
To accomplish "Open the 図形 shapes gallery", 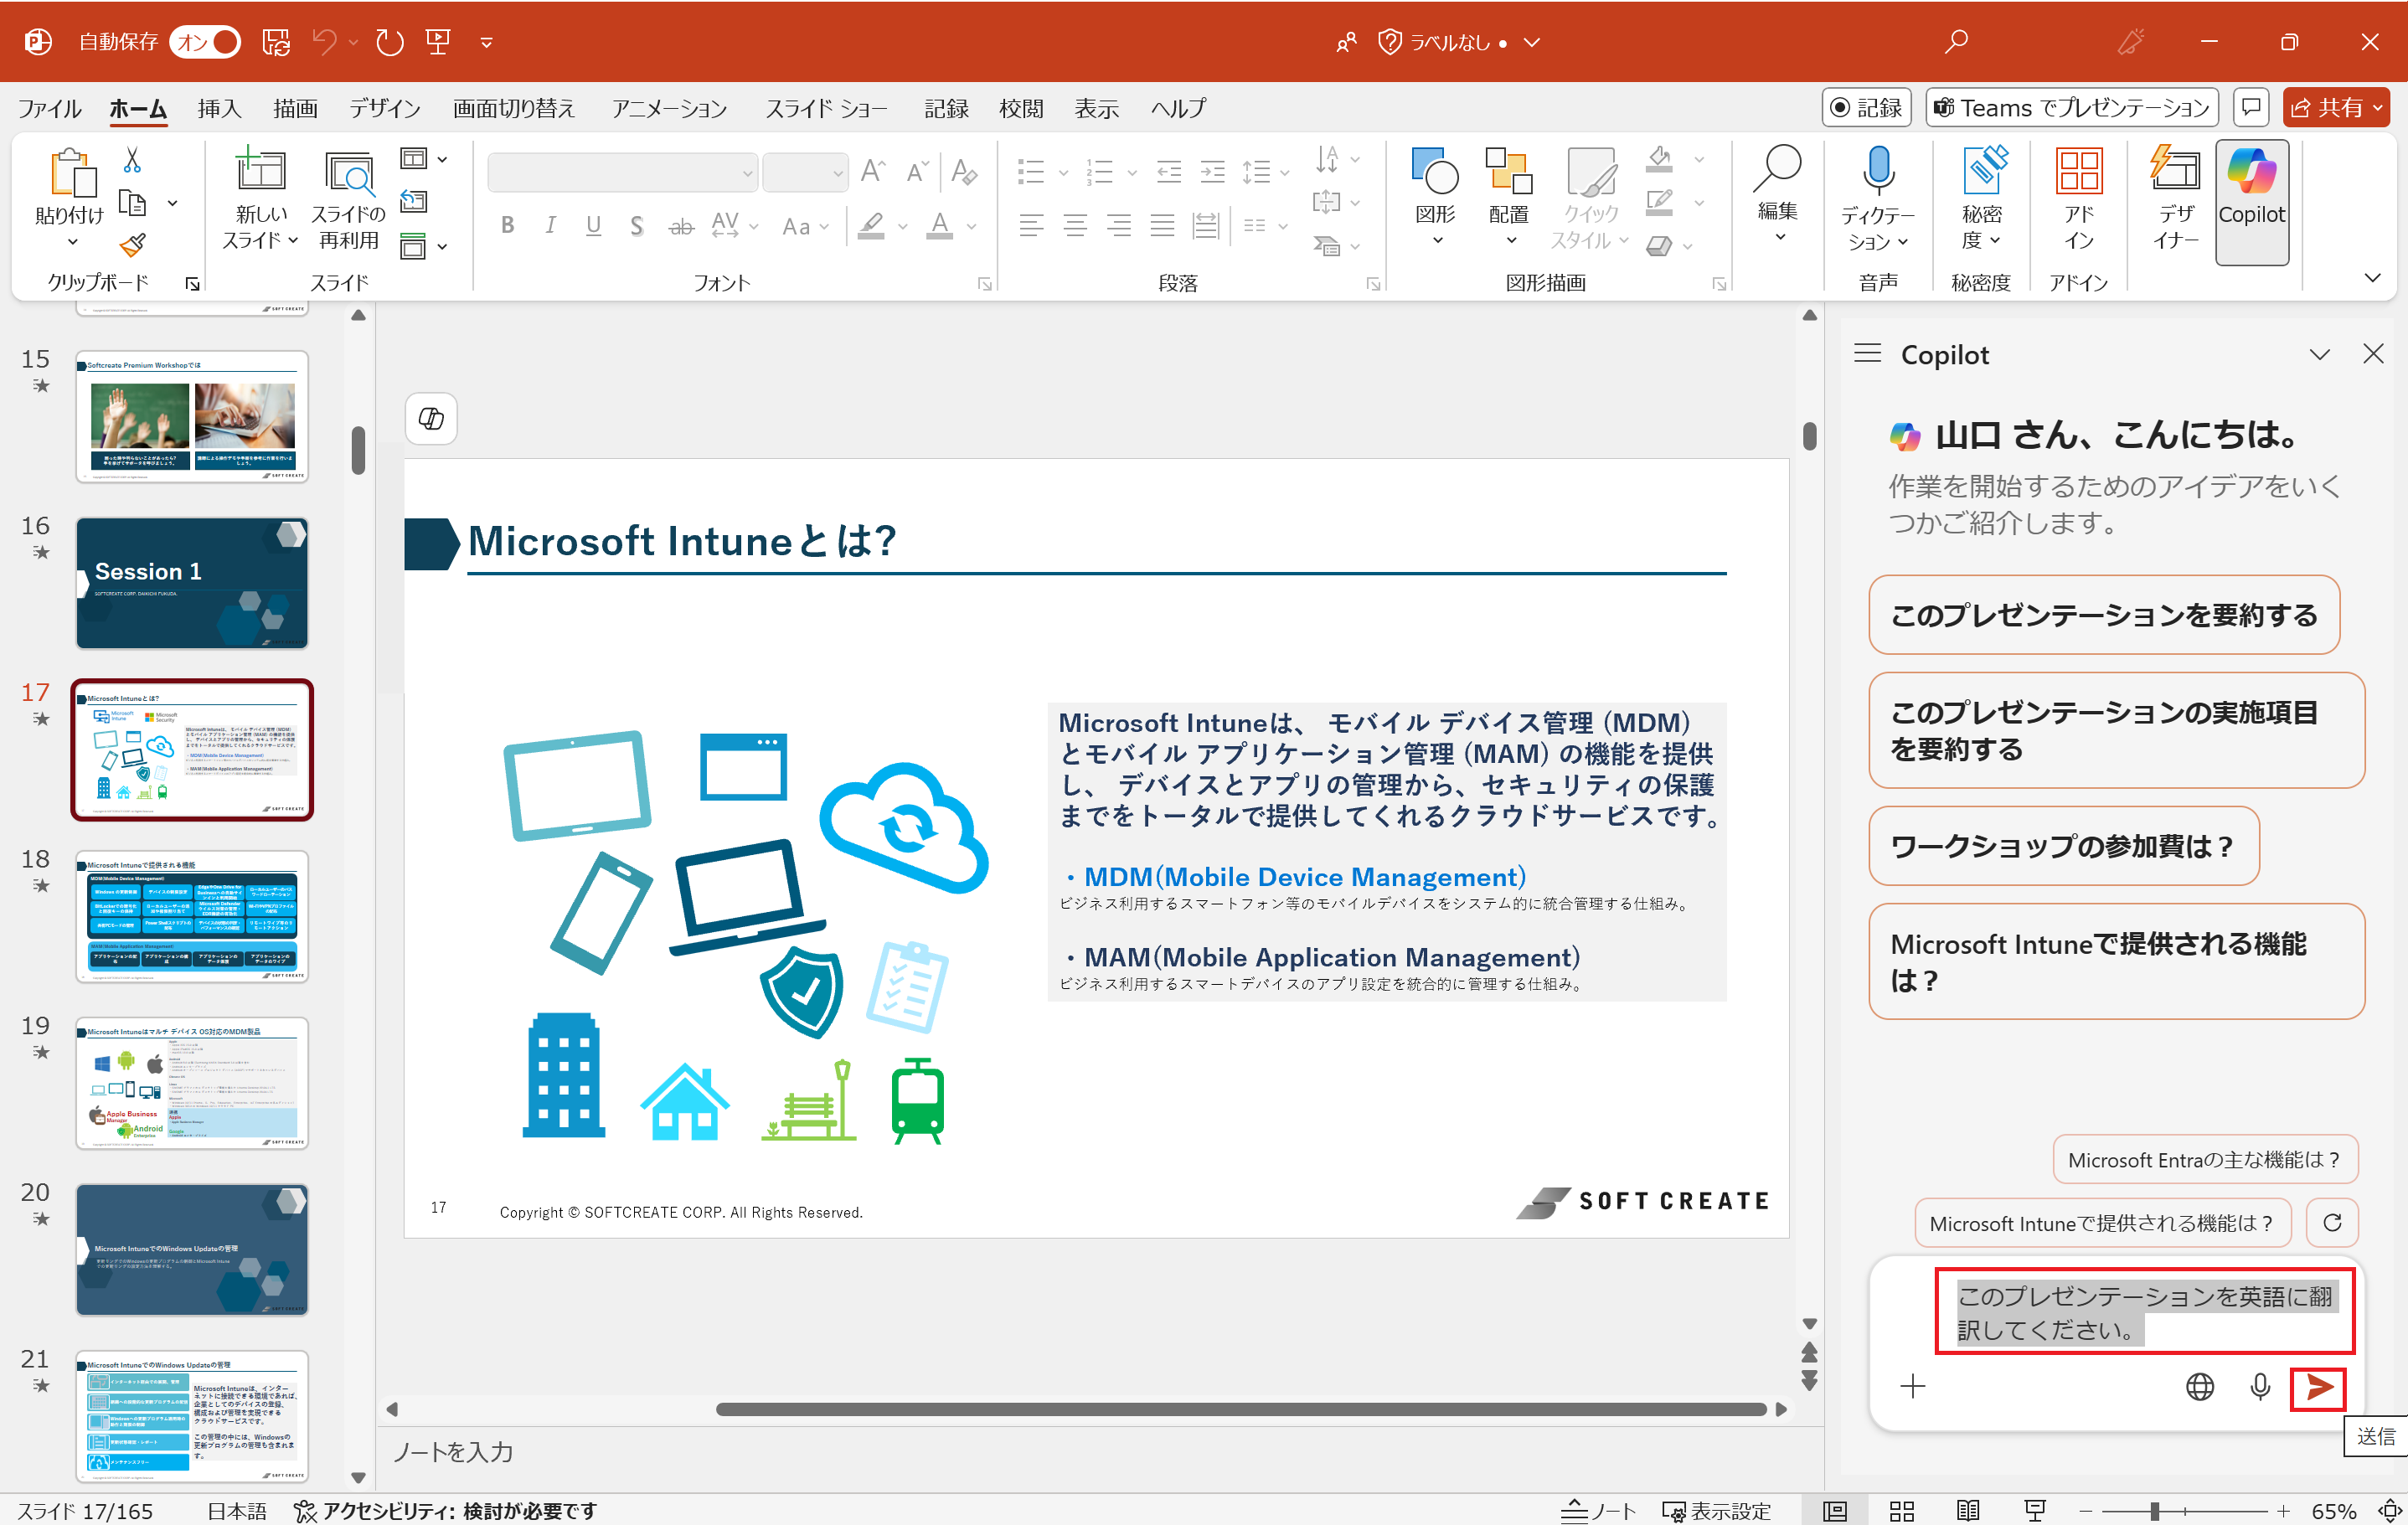I will coord(1435,197).
